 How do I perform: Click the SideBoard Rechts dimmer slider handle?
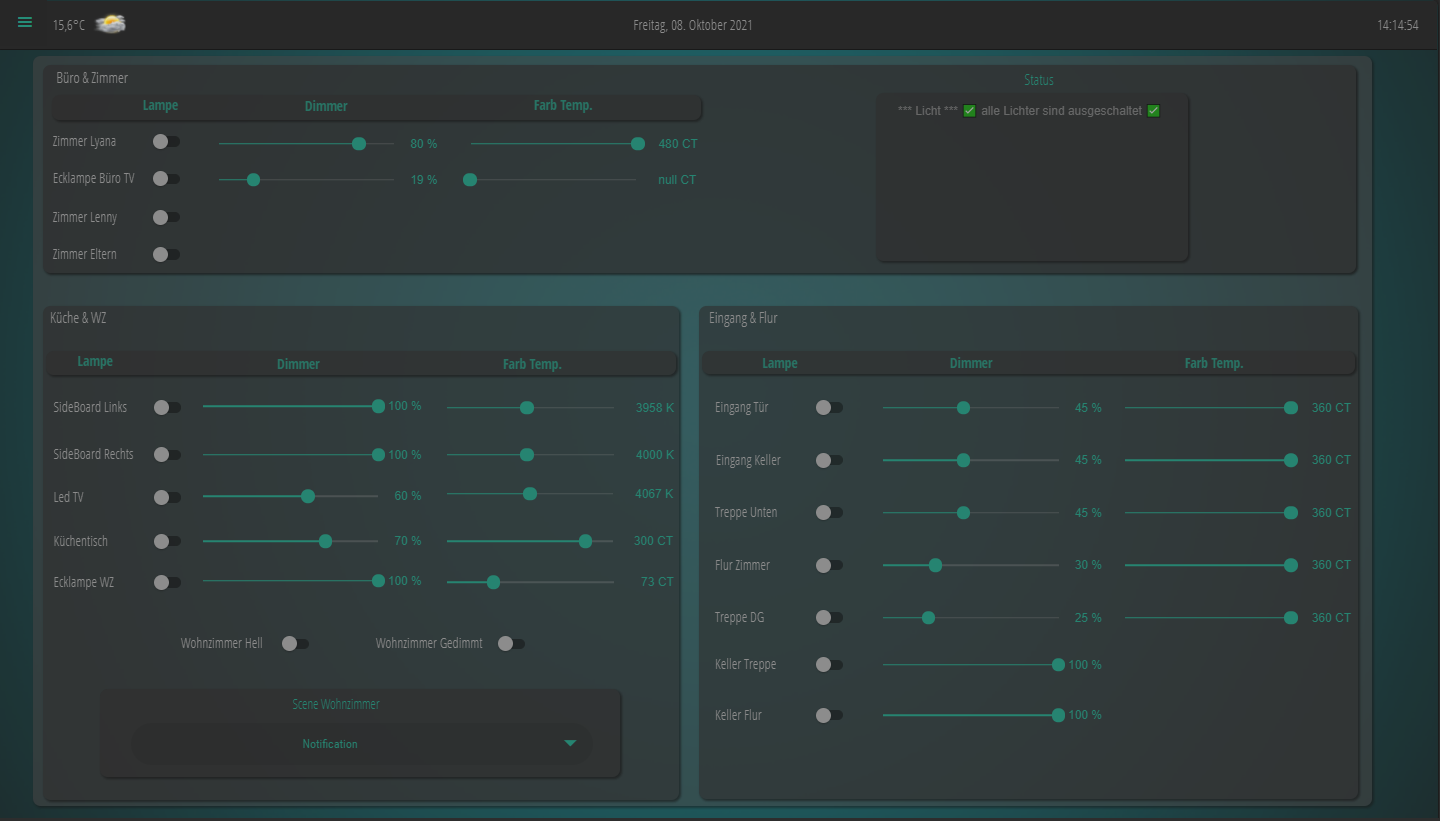378,454
